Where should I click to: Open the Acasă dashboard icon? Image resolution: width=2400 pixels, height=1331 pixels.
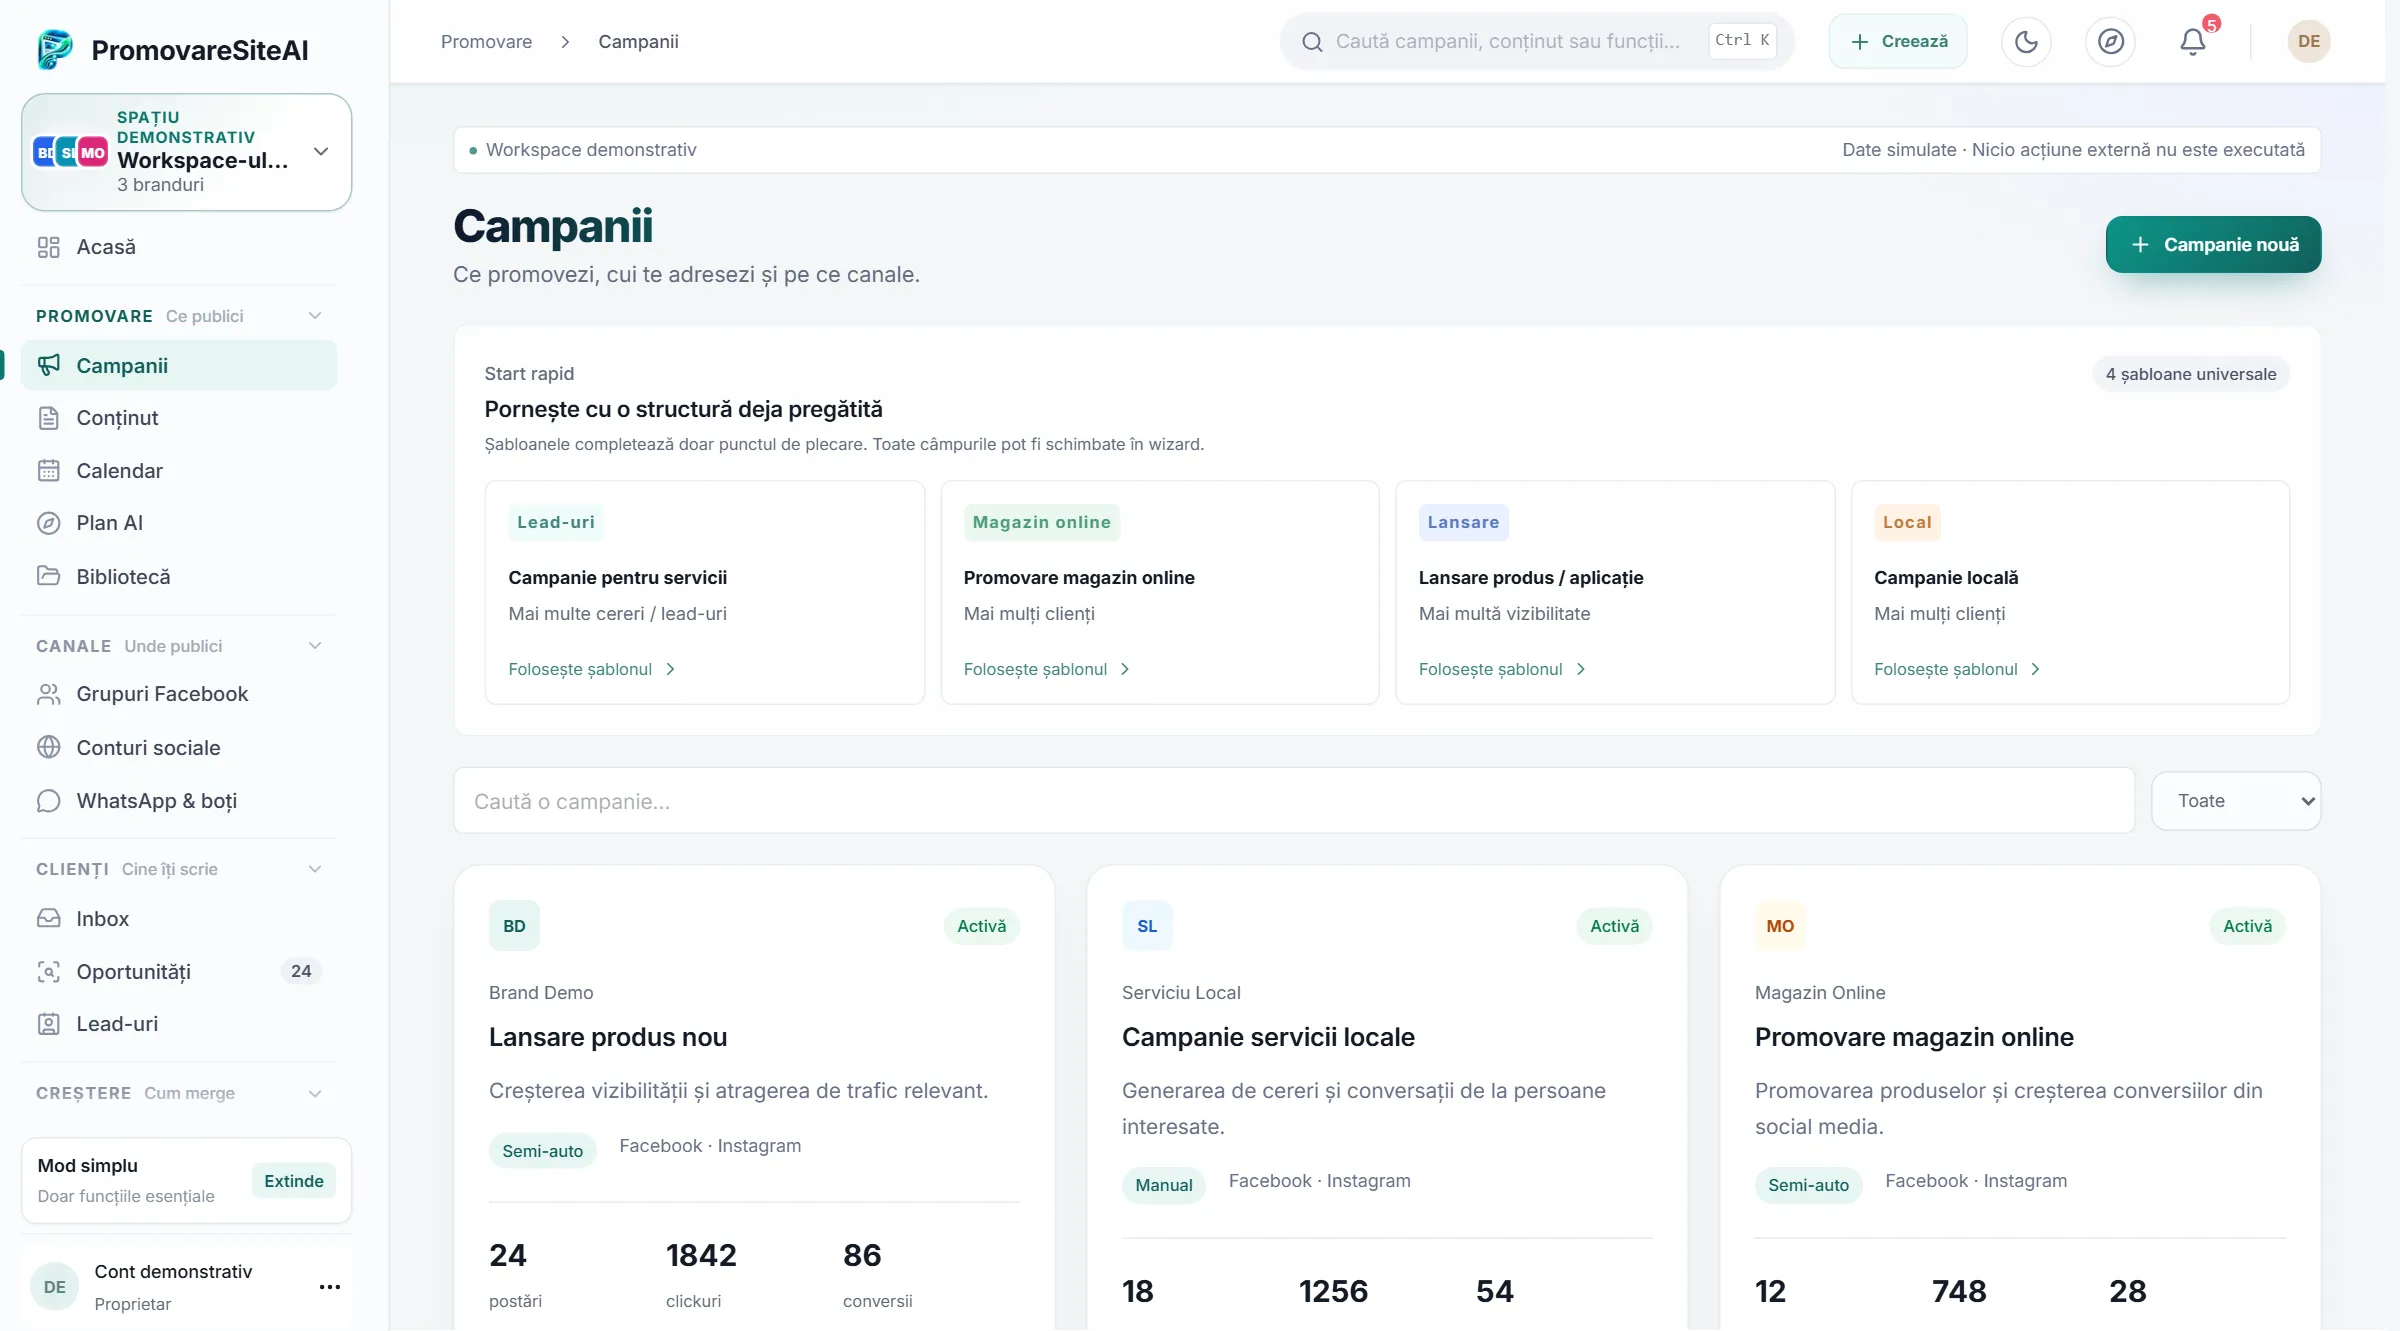[x=48, y=247]
